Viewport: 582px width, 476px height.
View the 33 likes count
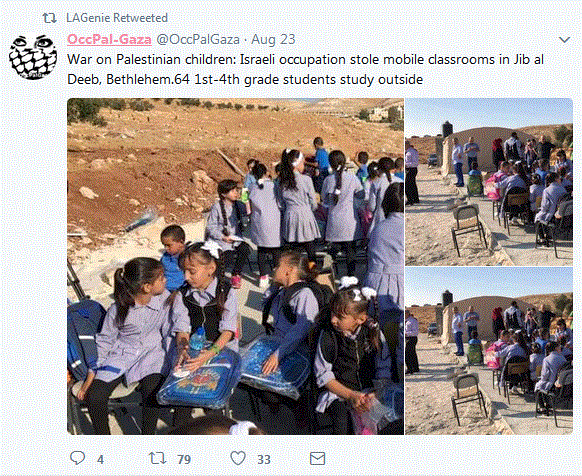264,460
